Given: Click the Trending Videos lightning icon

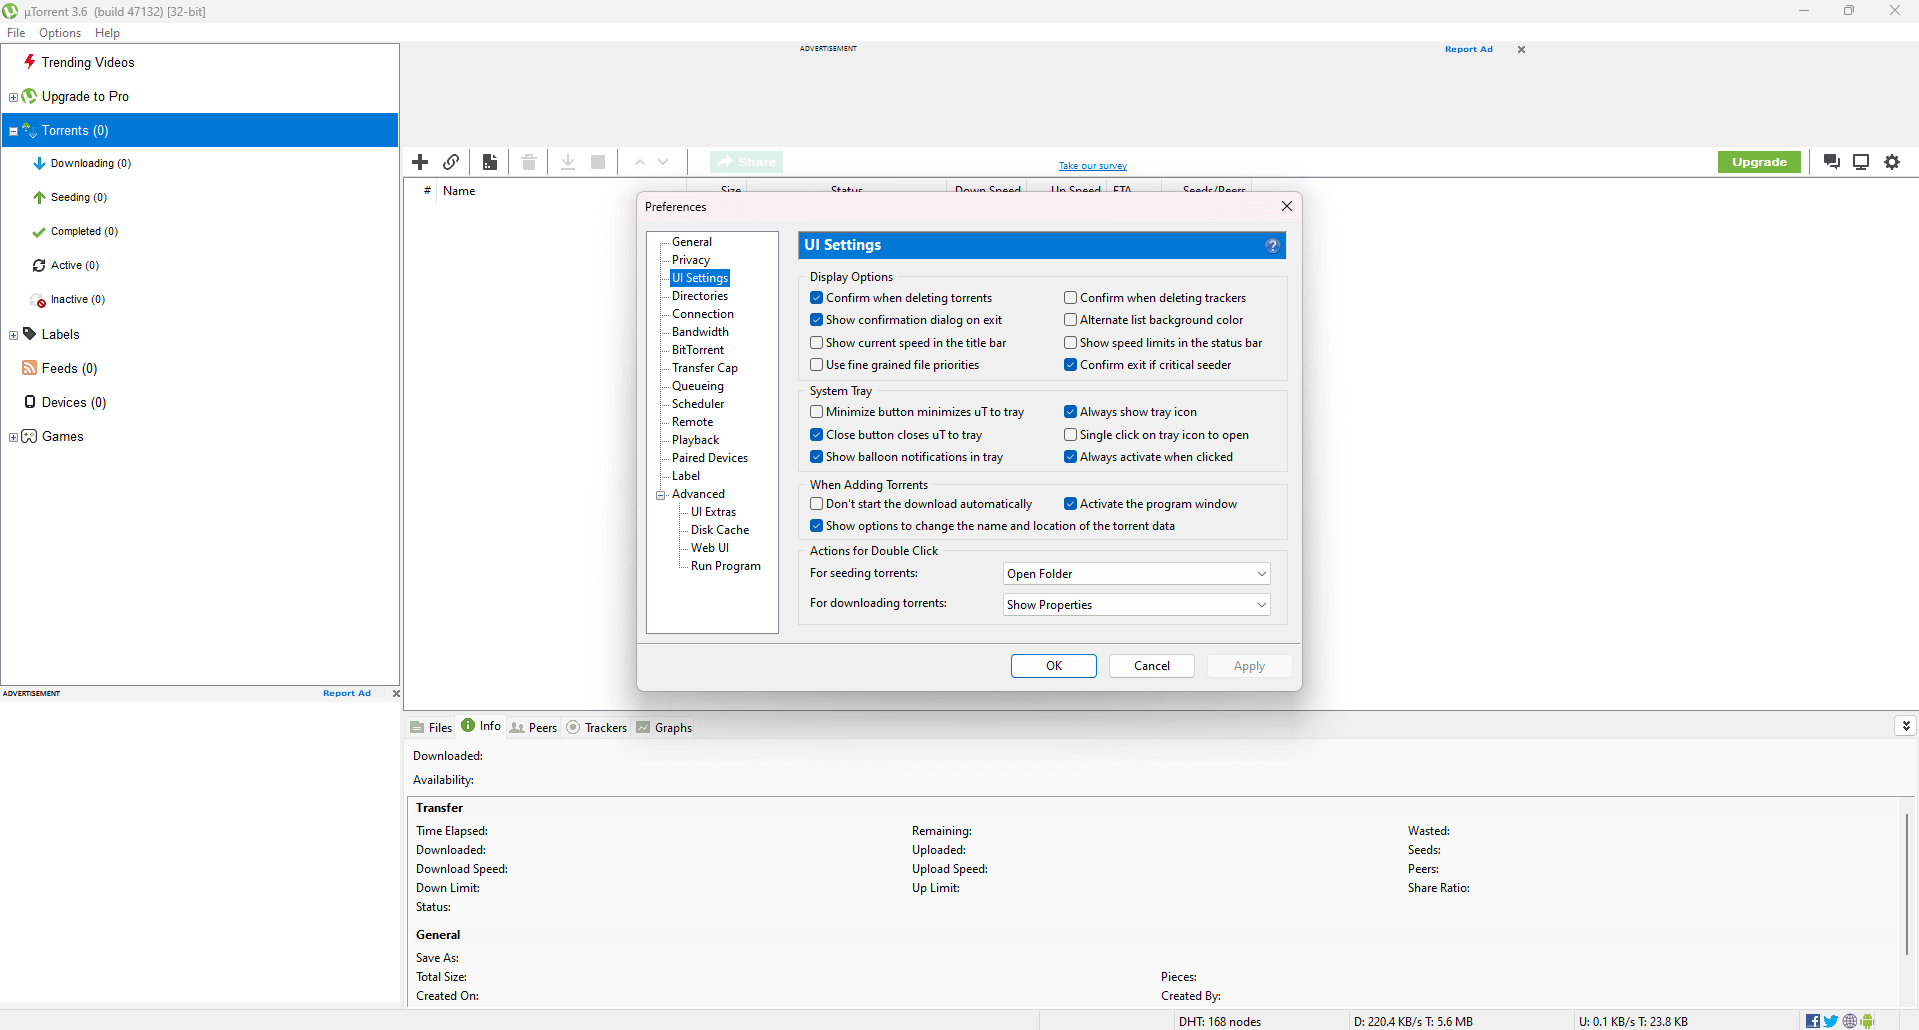Looking at the screenshot, I should pos(30,62).
